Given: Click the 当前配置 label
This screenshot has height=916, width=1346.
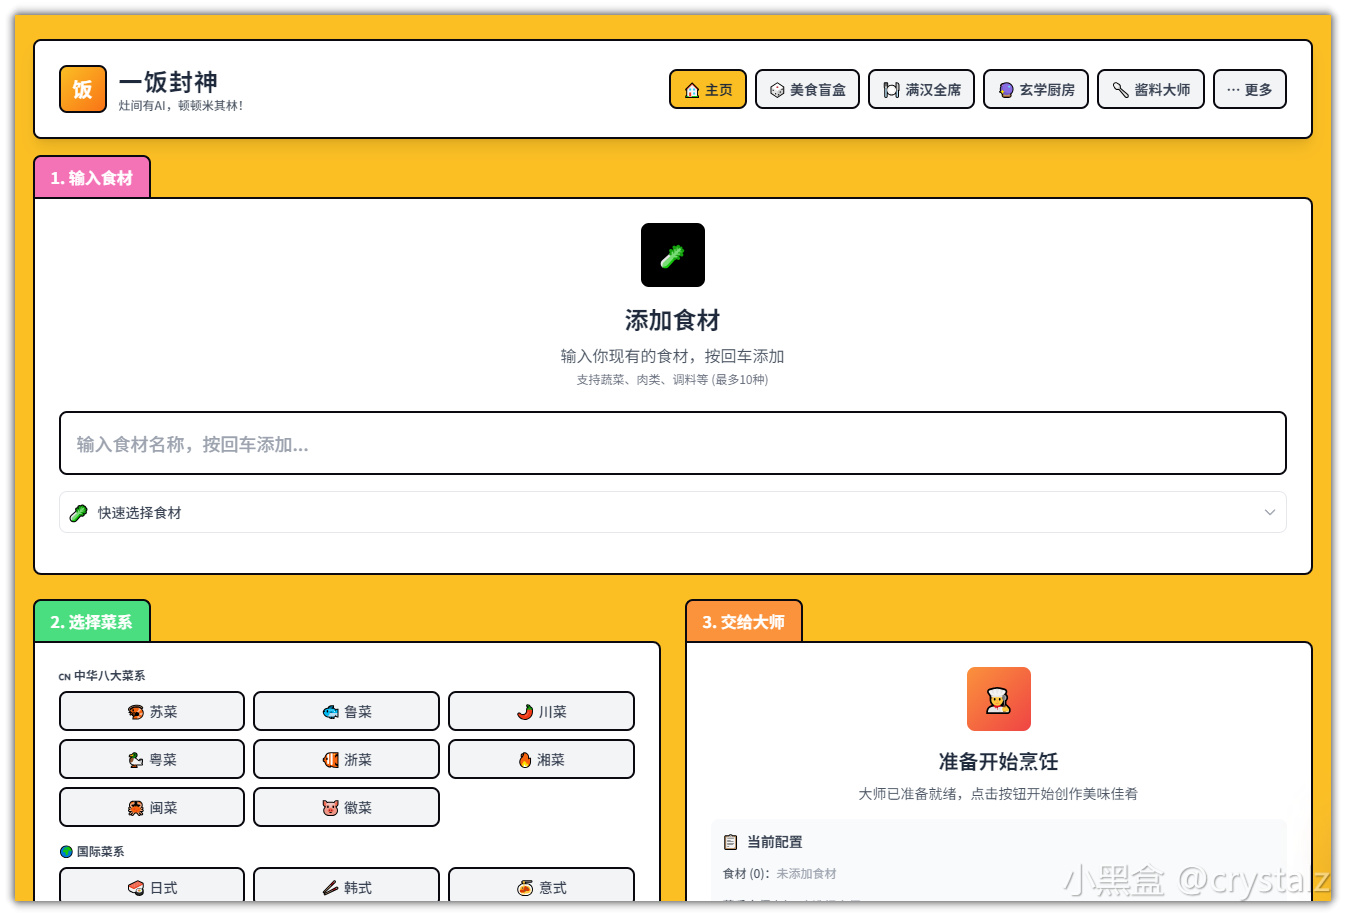Looking at the screenshot, I should pos(774,842).
